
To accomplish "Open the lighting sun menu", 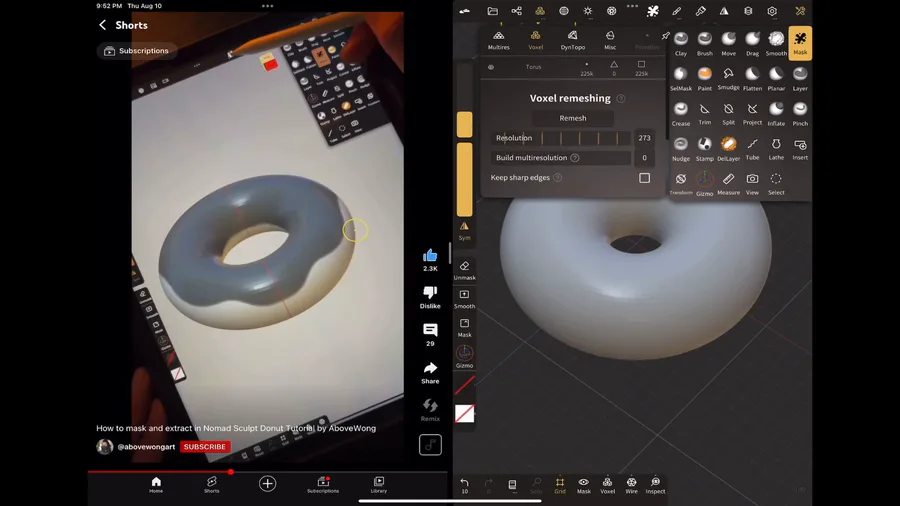I will 588,11.
